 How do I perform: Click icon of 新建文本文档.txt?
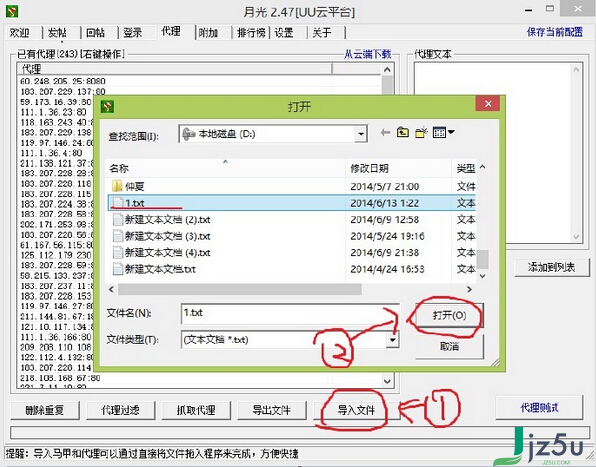[118, 269]
